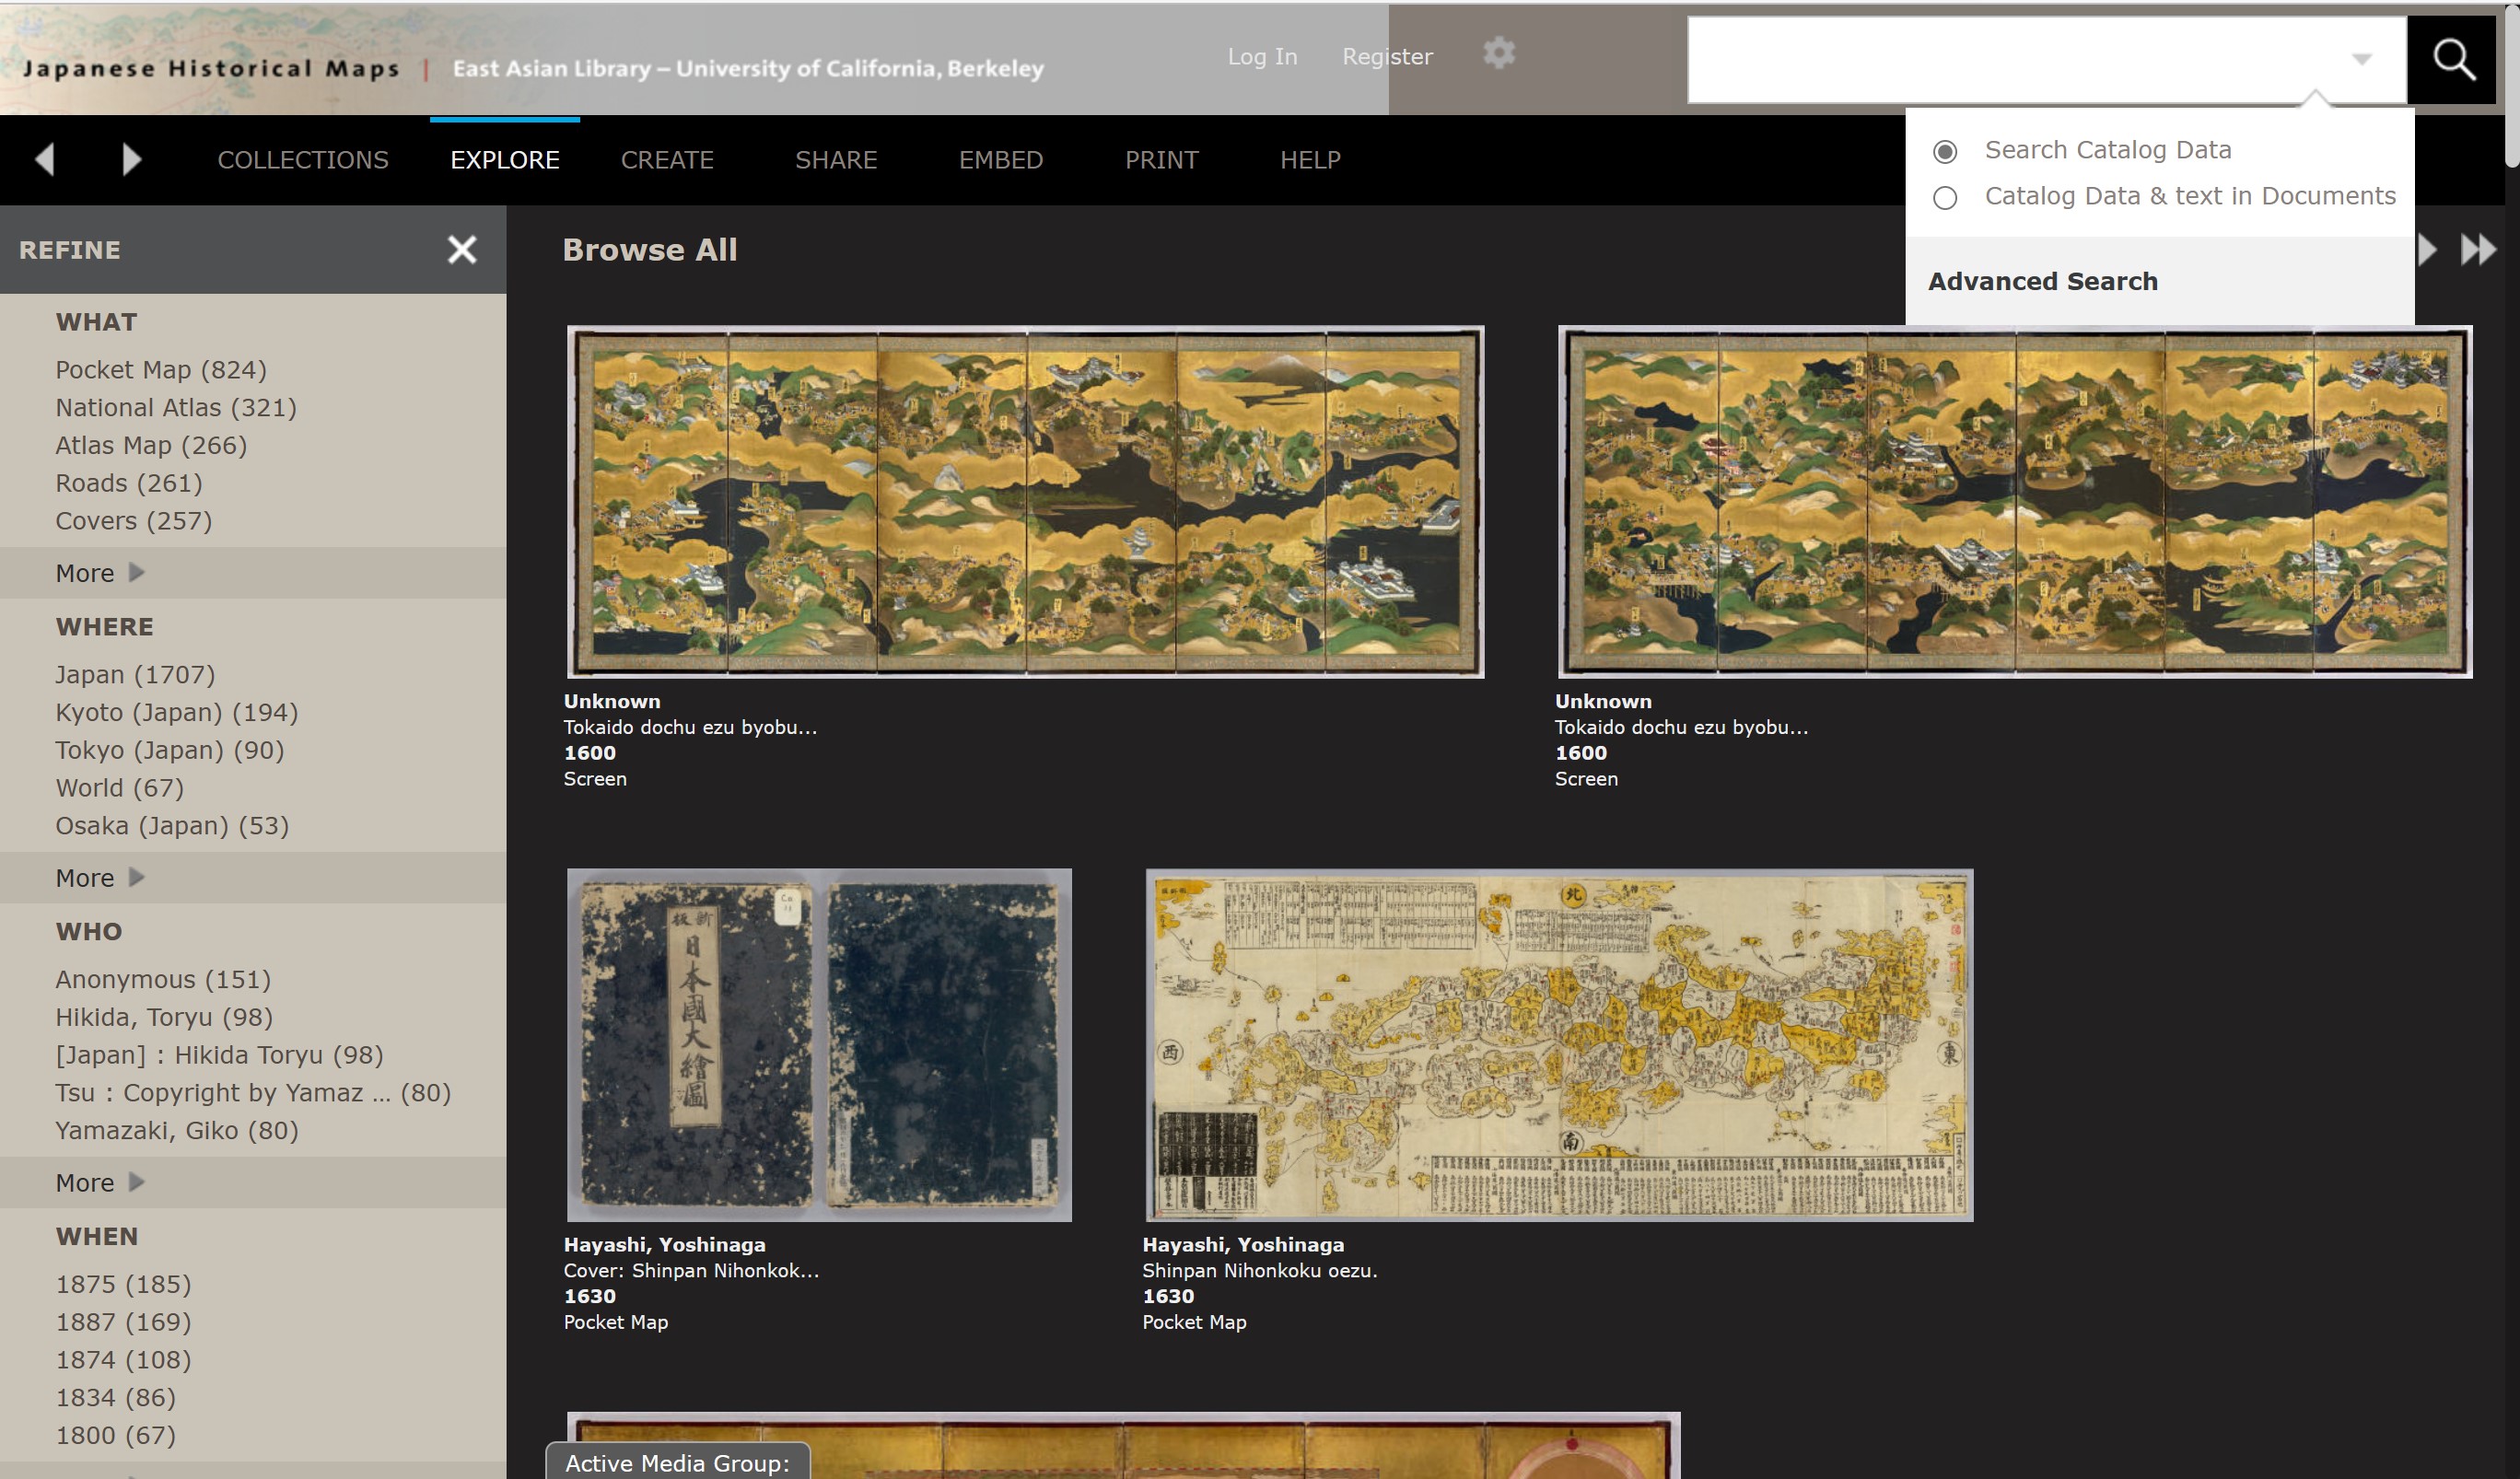This screenshot has width=2520, height=1479.
Task: Open Advanced Search
Action: point(2043,282)
